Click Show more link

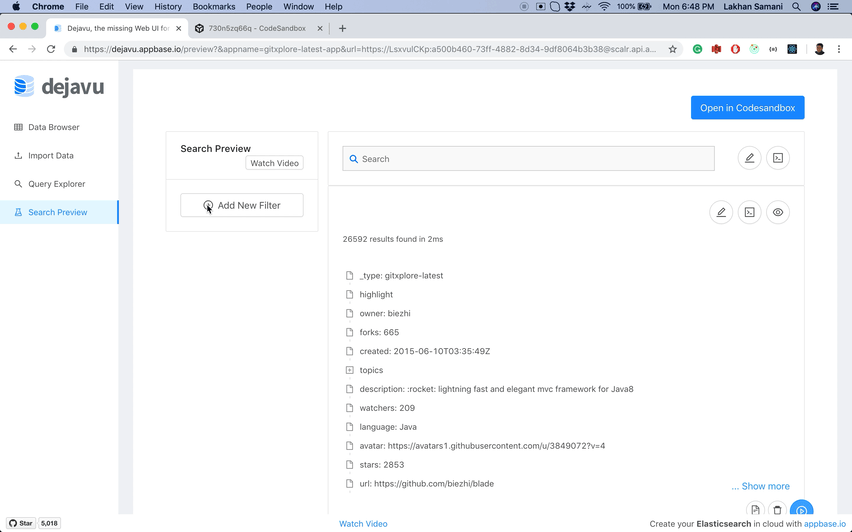[760, 486]
